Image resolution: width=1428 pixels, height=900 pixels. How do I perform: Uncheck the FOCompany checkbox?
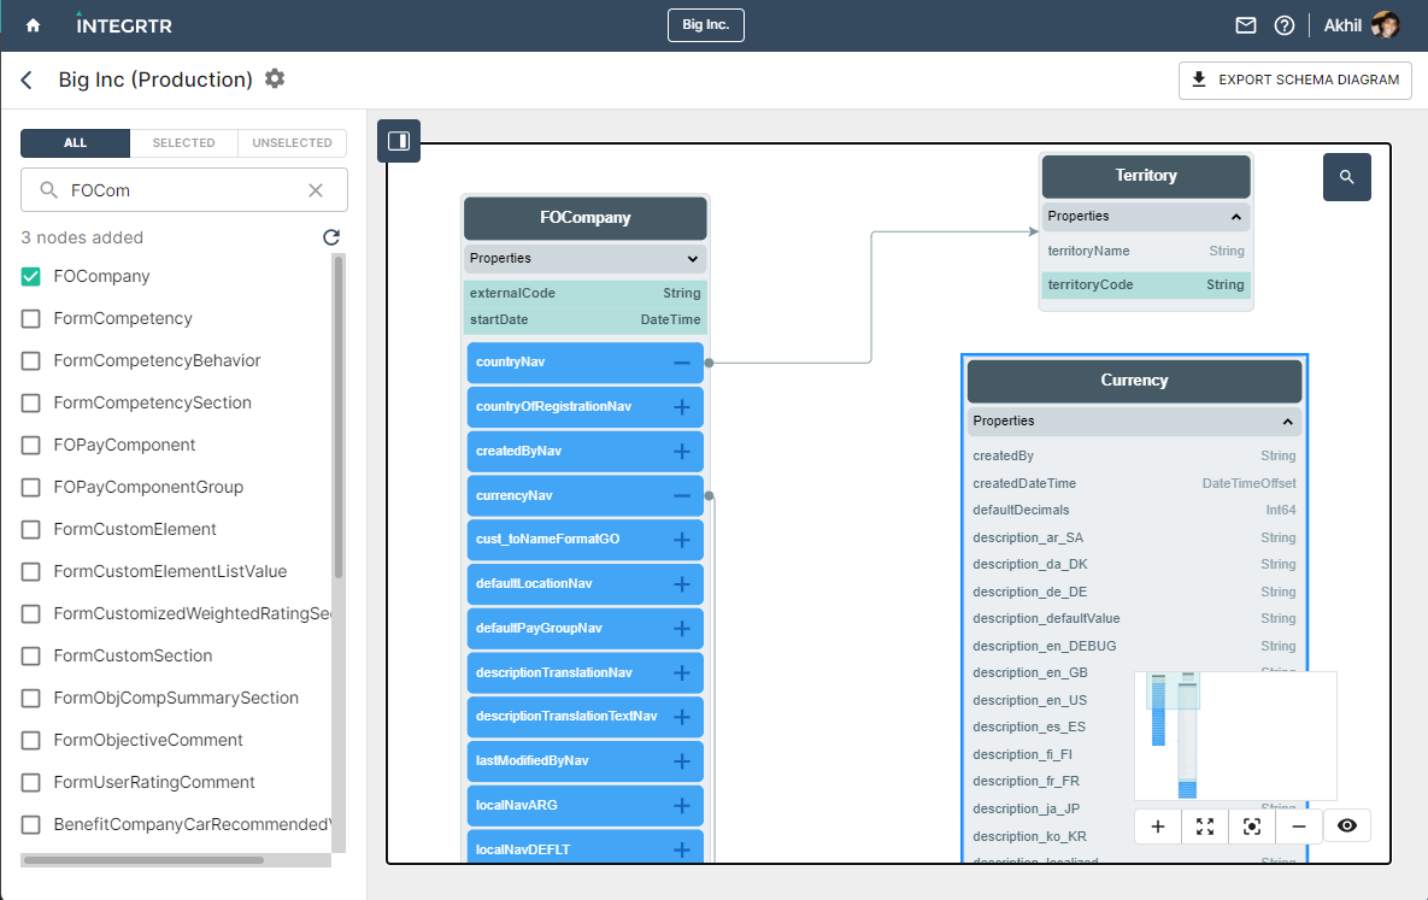(31, 277)
